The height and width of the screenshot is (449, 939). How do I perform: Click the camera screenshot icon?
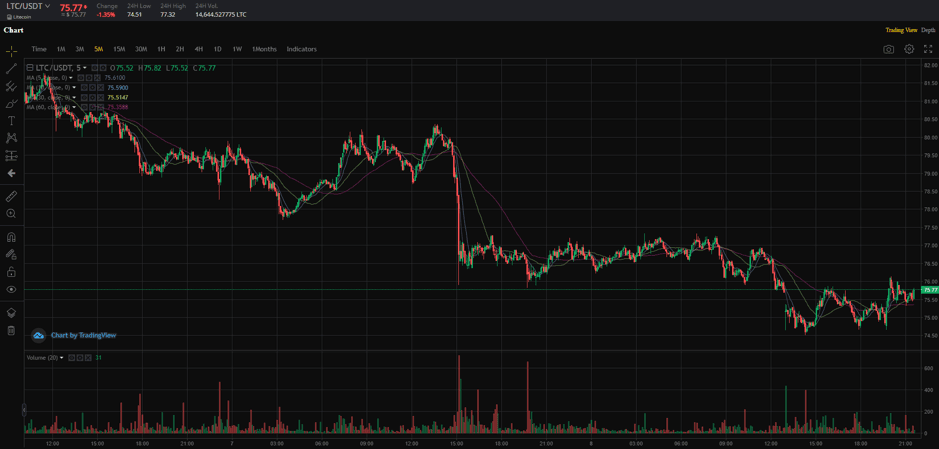[x=888, y=49]
